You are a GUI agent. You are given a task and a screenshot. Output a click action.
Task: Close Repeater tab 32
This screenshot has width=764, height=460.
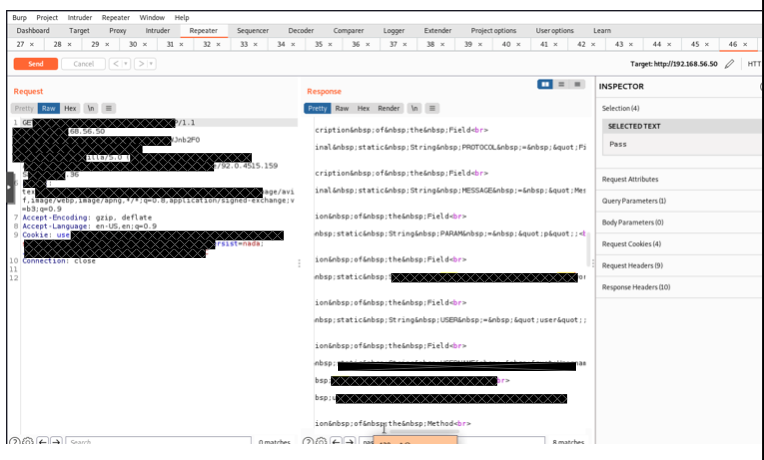218,44
